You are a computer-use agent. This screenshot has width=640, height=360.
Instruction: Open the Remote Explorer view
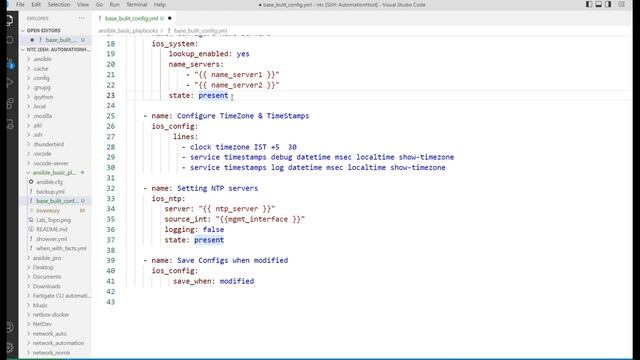(10, 124)
